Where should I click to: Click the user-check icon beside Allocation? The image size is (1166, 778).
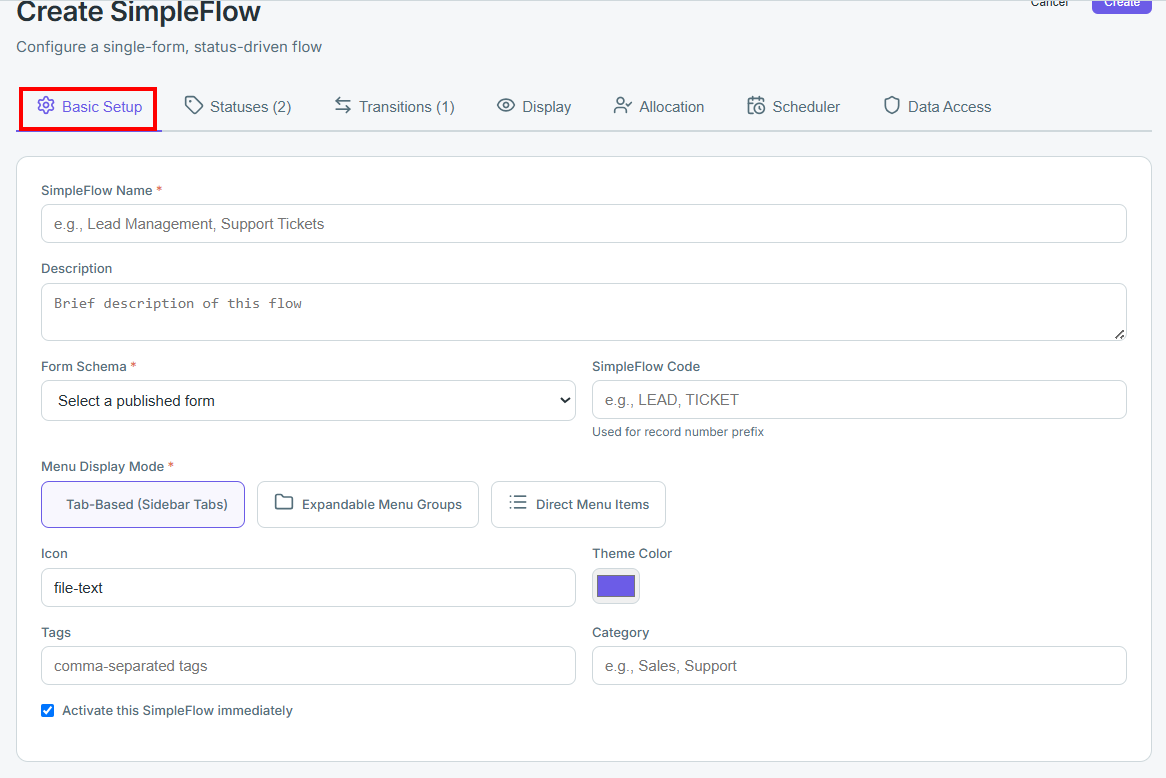pyautogui.click(x=622, y=106)
